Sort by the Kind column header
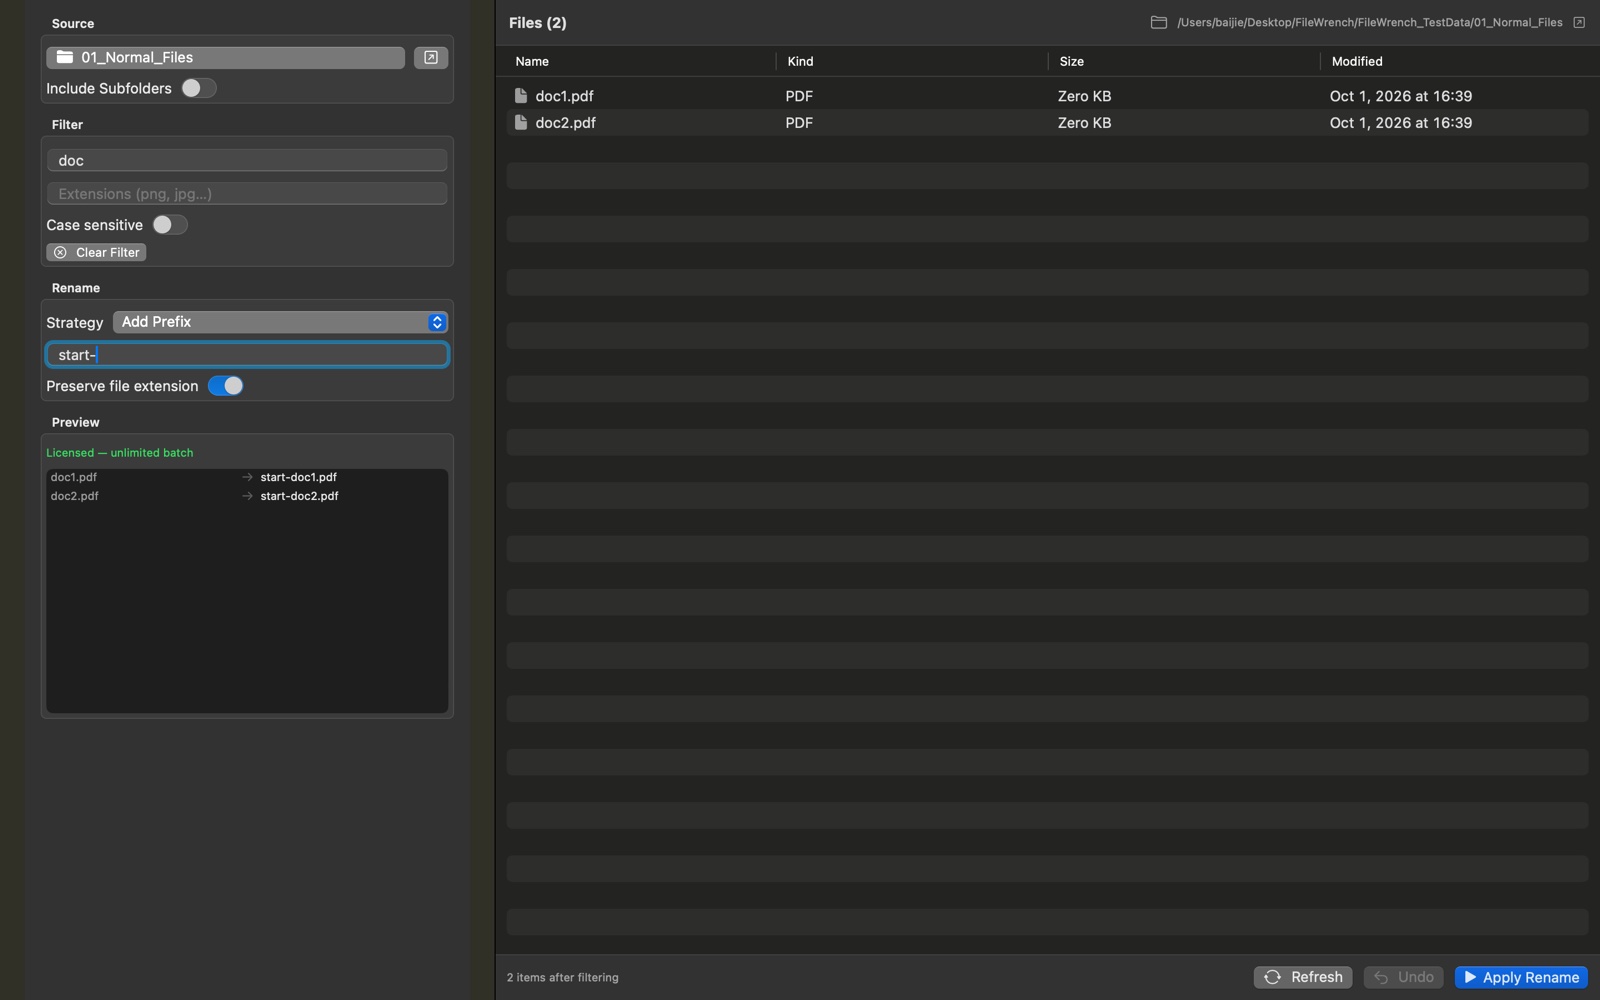 coord(800,61)
